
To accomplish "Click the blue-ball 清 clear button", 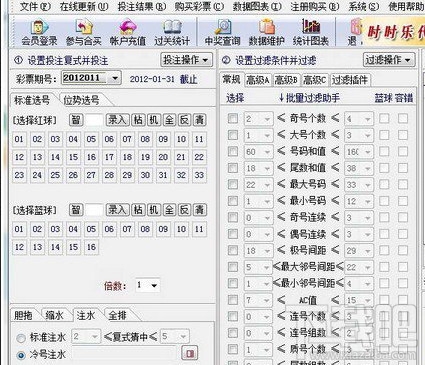I will coord(200,210).
